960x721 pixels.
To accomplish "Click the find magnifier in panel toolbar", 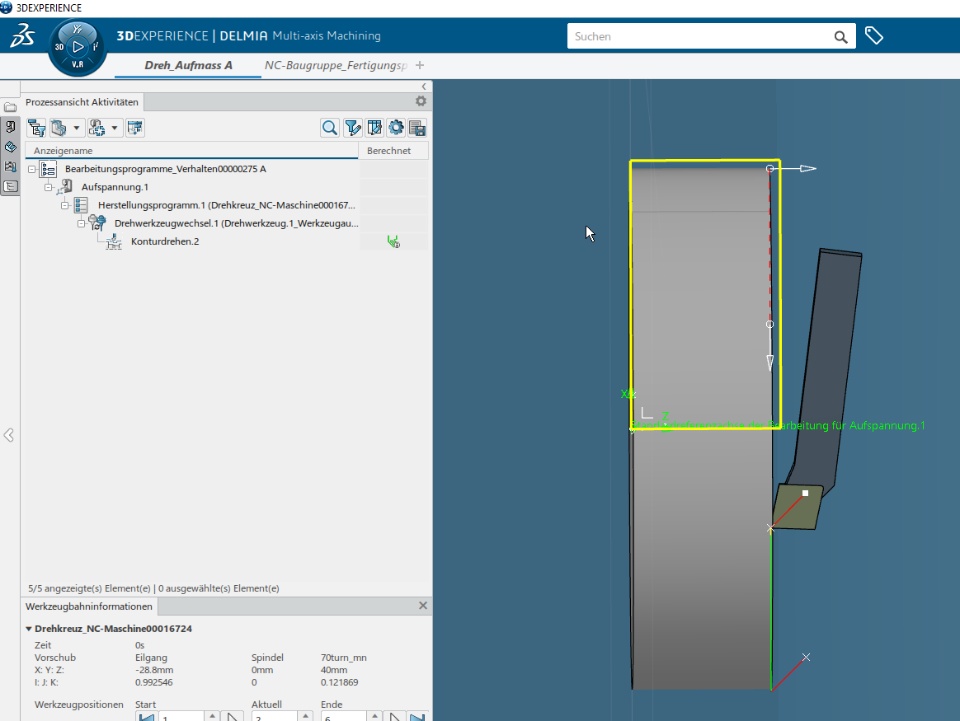I will tap(329, 128).
